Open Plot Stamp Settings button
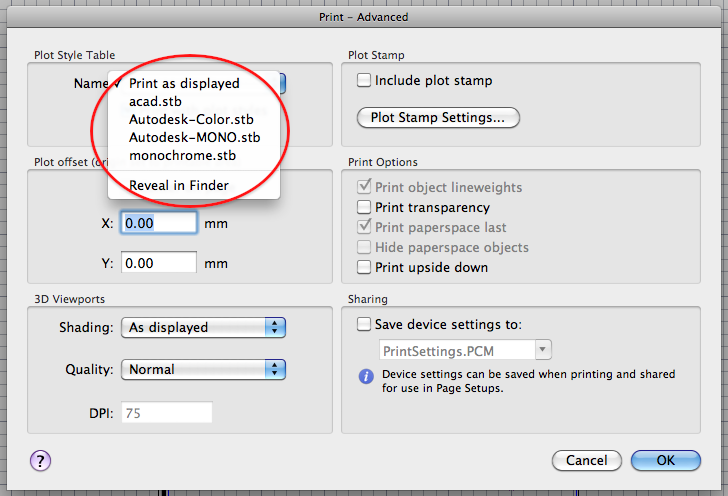 [438, 117]
